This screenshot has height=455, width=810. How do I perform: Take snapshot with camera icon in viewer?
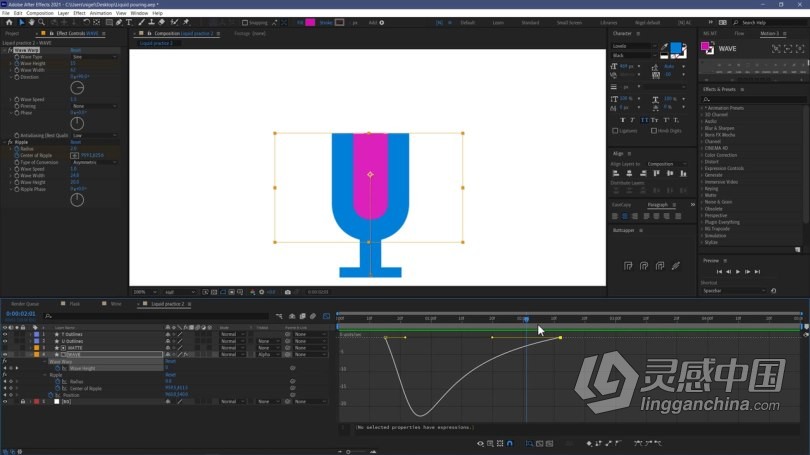[288, 292]
